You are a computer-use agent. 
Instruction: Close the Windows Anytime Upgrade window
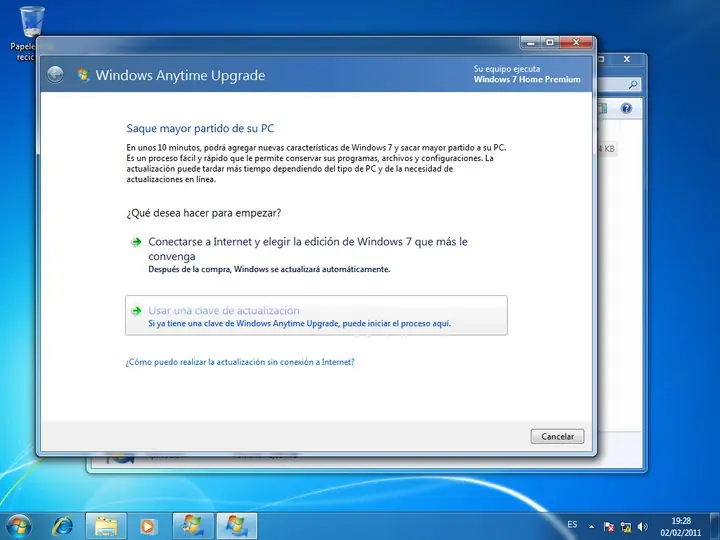[x=576, y=43]
